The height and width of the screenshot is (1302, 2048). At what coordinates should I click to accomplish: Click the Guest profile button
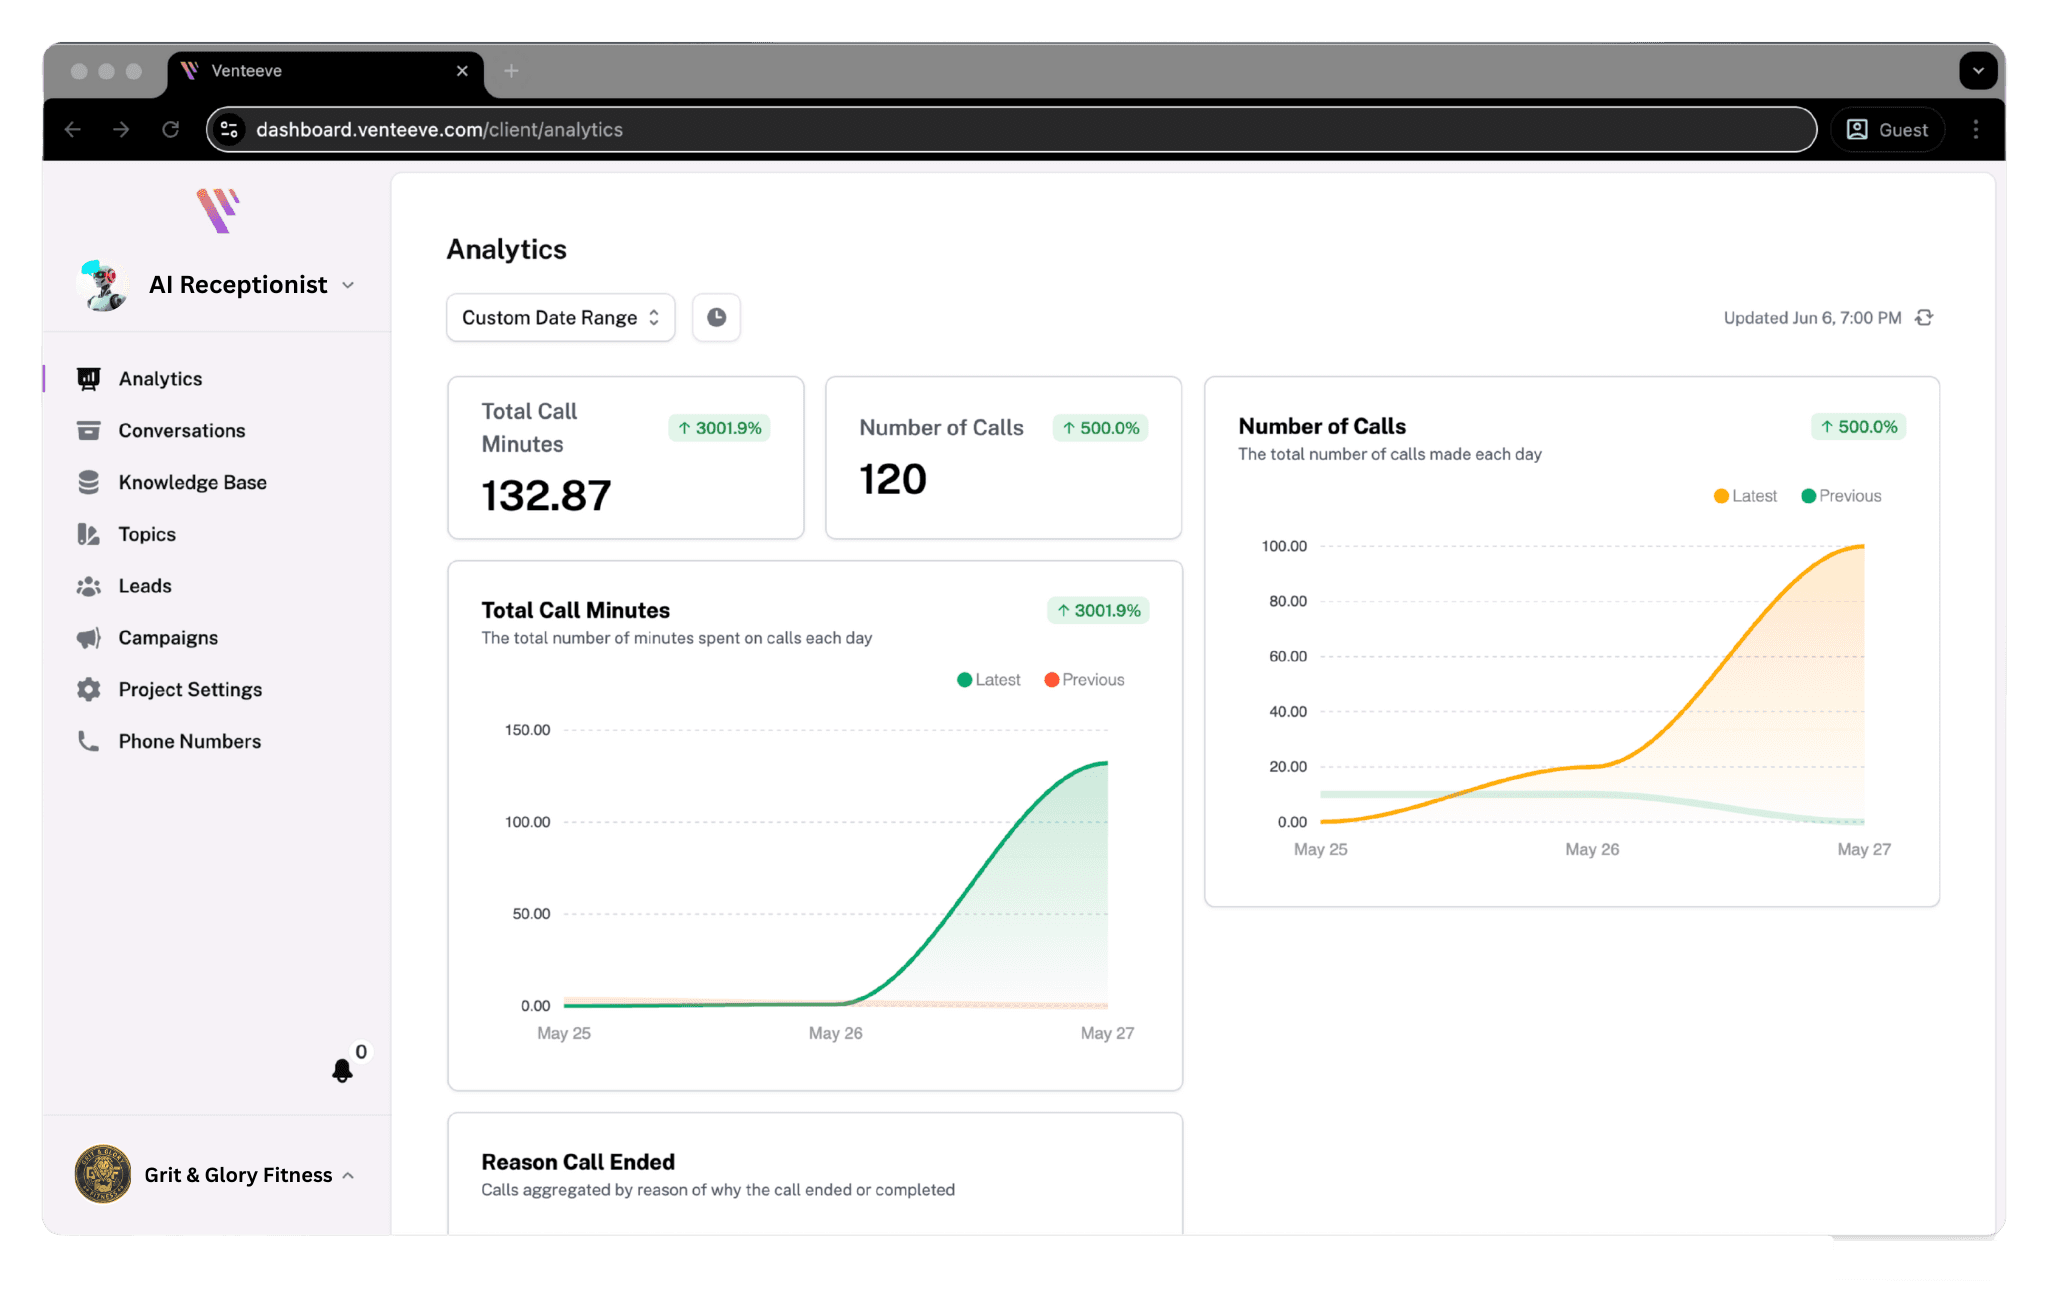pyautogui.click(x=1887, y=130)
